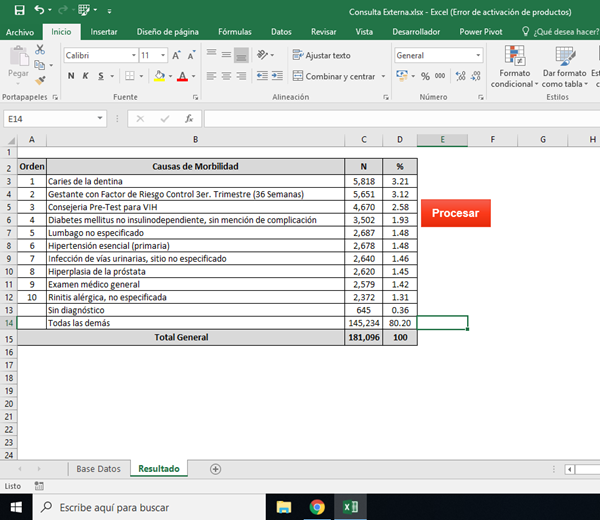Click the Format Painter brush icon
600x520 pixels.
pos(40,79)
